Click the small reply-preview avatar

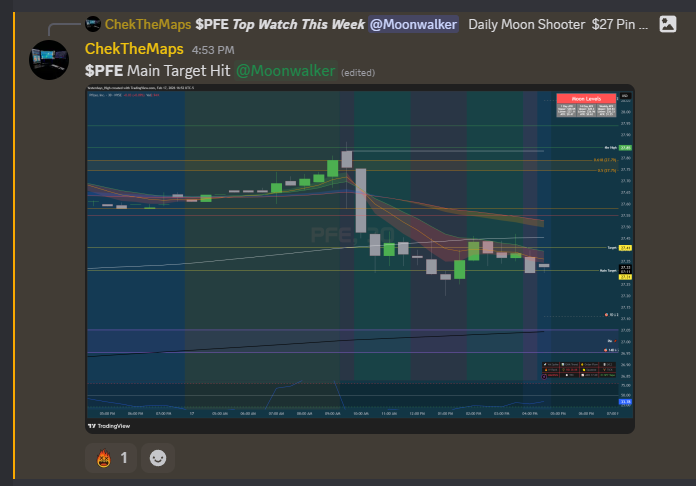pos(93,24)
